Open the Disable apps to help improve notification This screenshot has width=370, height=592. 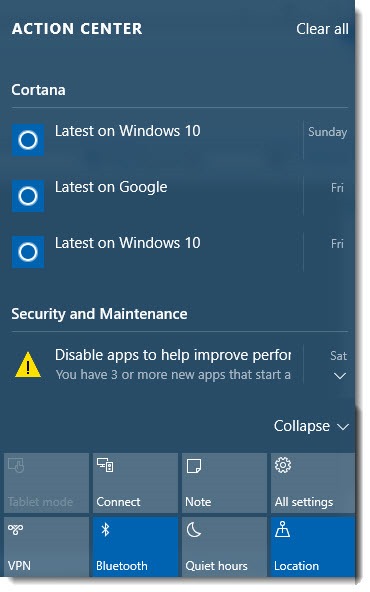[x=180, y=365]
